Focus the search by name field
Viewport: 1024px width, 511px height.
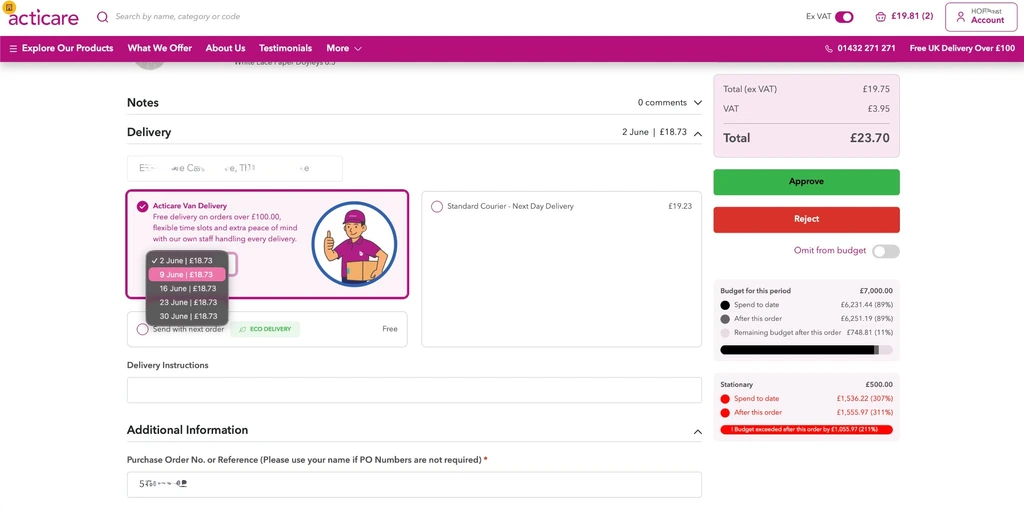pos(178,16)
